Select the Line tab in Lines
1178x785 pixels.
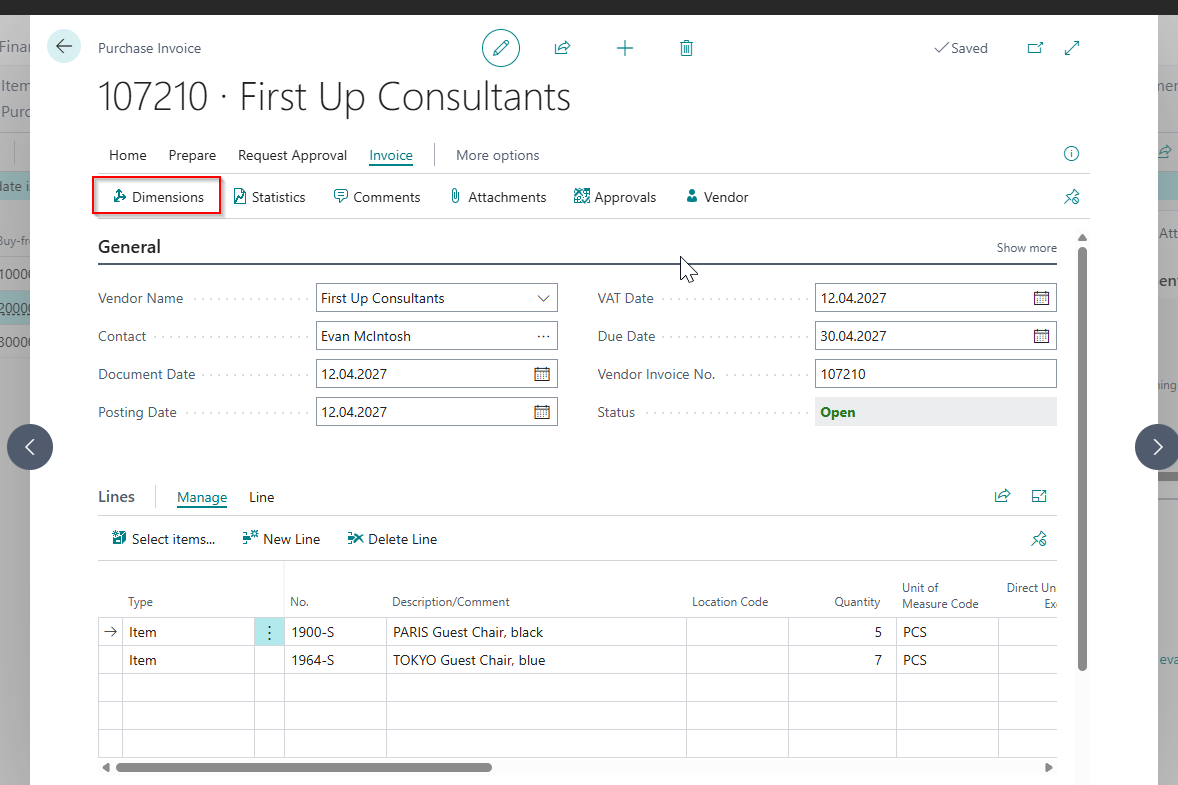[261, 497]
